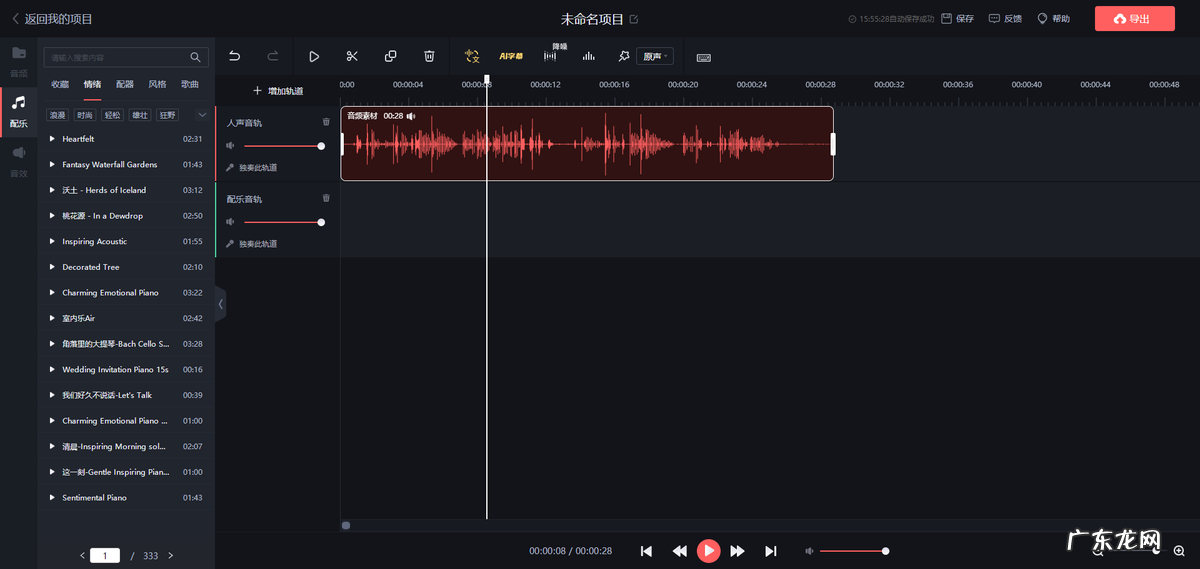Mute the 配乐音轨 track speaker
The image size is (1200, 569).
pos(231,222)
